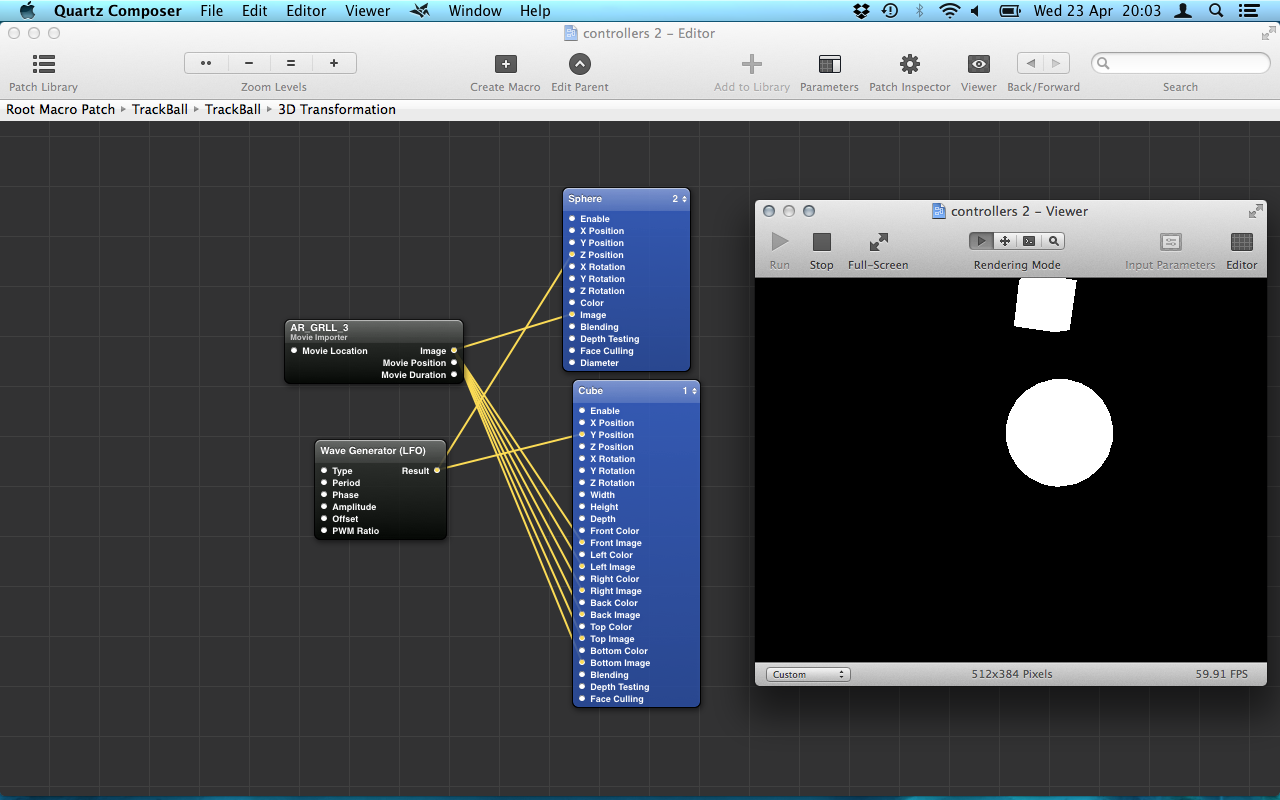Open the Custom size dropdown in Viewer
Viewport: 1280px width, 800px height.
[808, 674]
